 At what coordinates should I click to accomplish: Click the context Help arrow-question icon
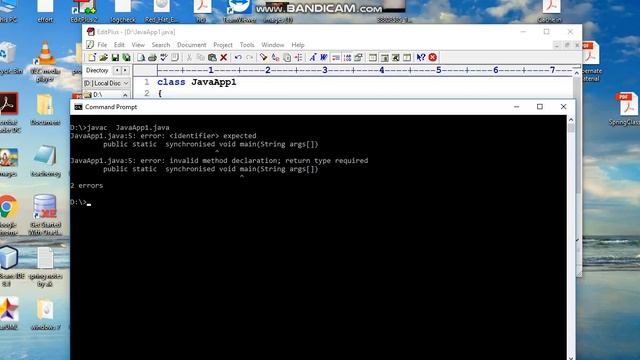pyautogui.click(x=421, y=58)
